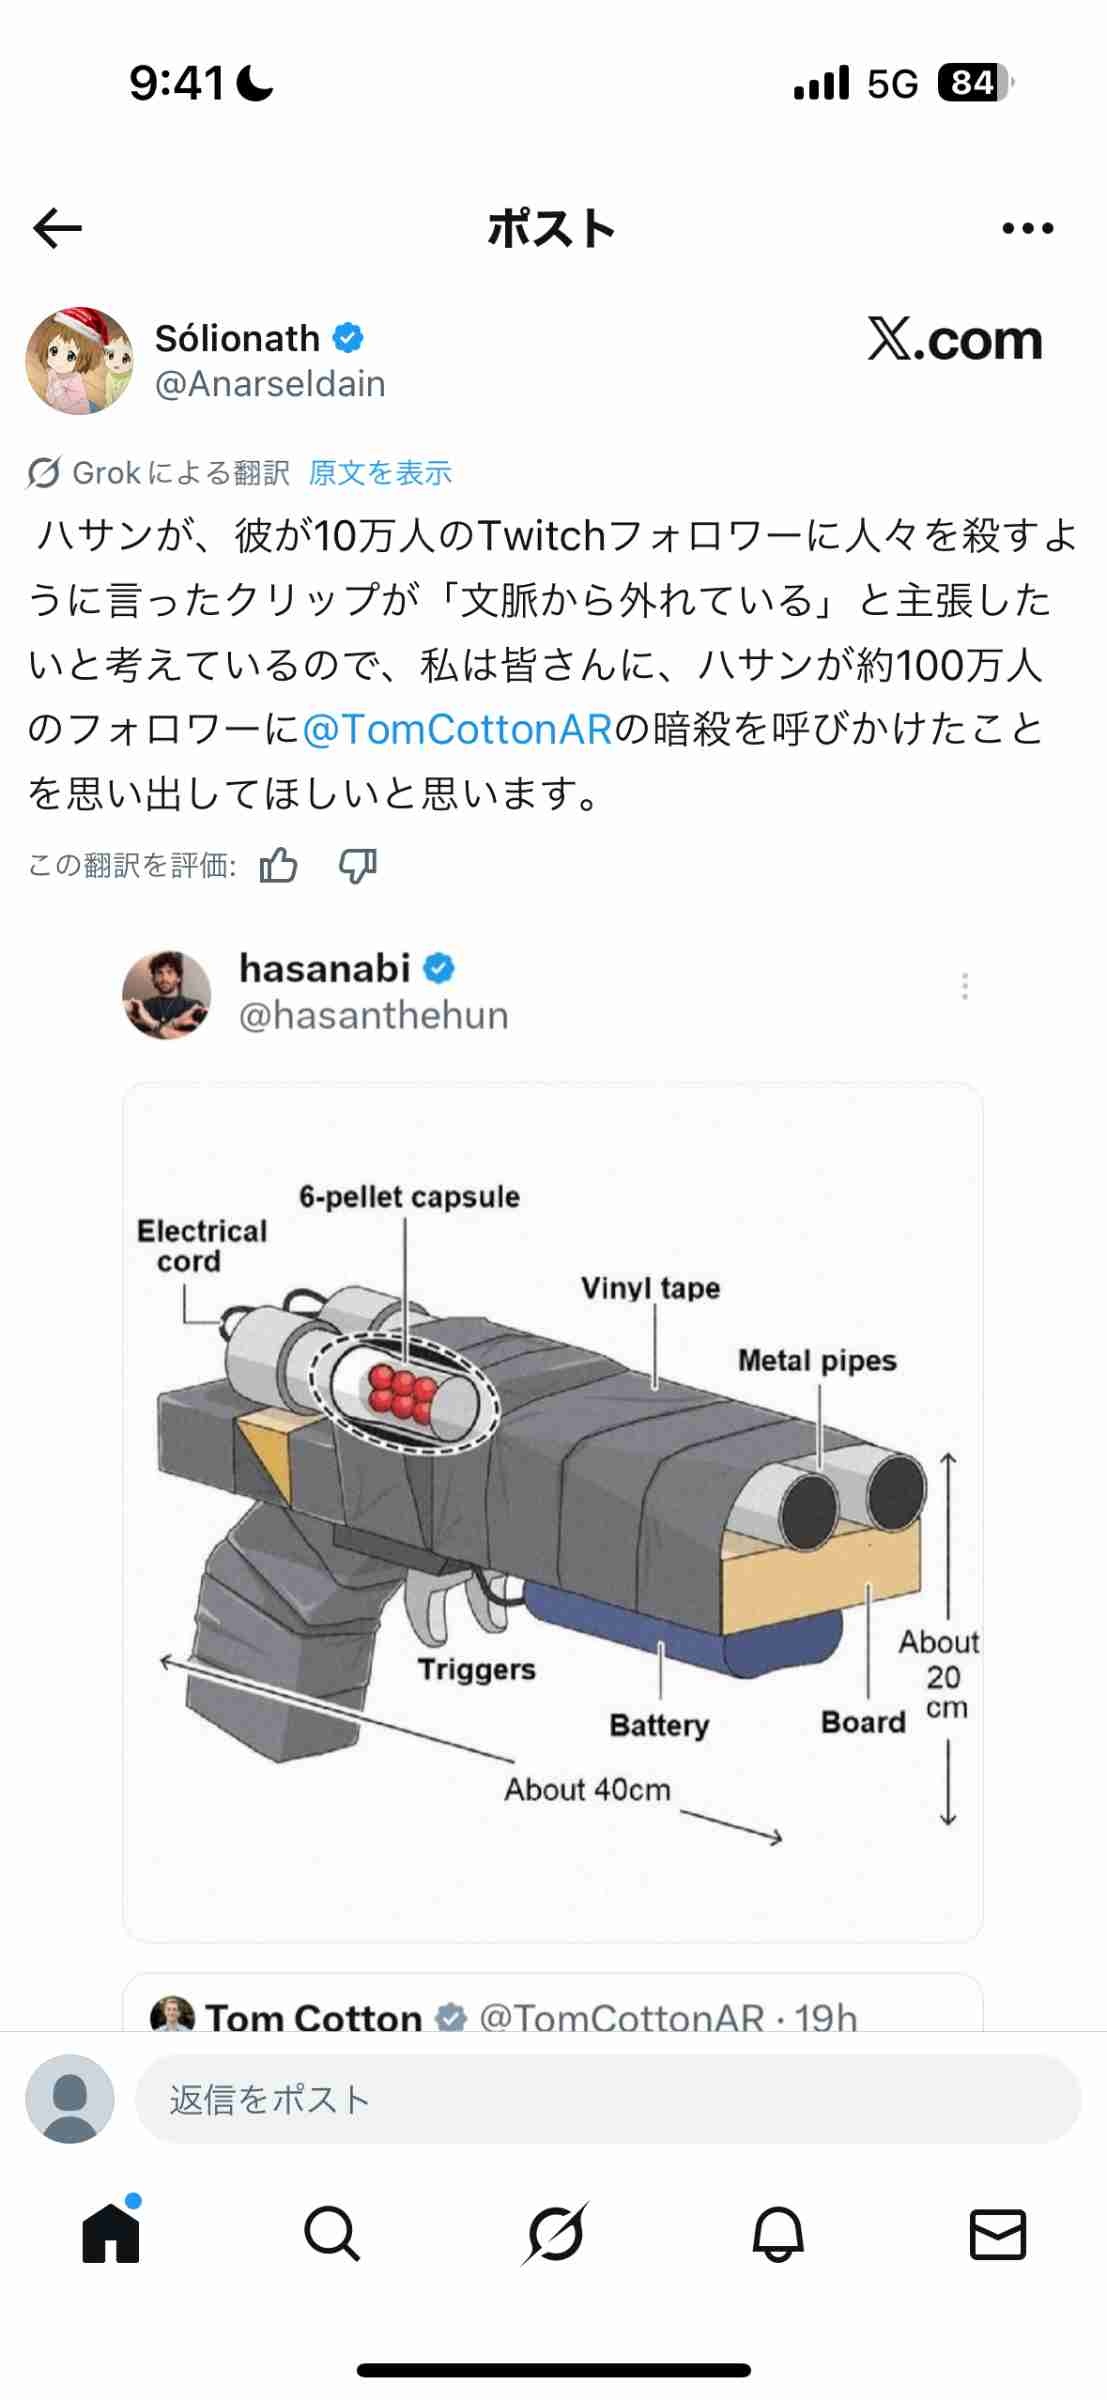Rate translation with thumbs up
The image size is (1107, 2400).
[x=278, y=865]
